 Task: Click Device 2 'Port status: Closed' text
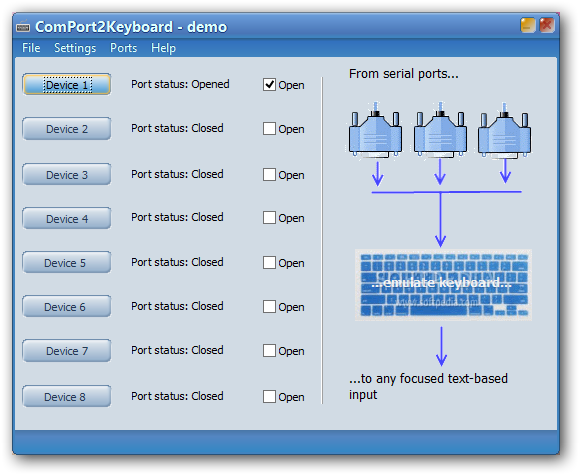[177, 128]
